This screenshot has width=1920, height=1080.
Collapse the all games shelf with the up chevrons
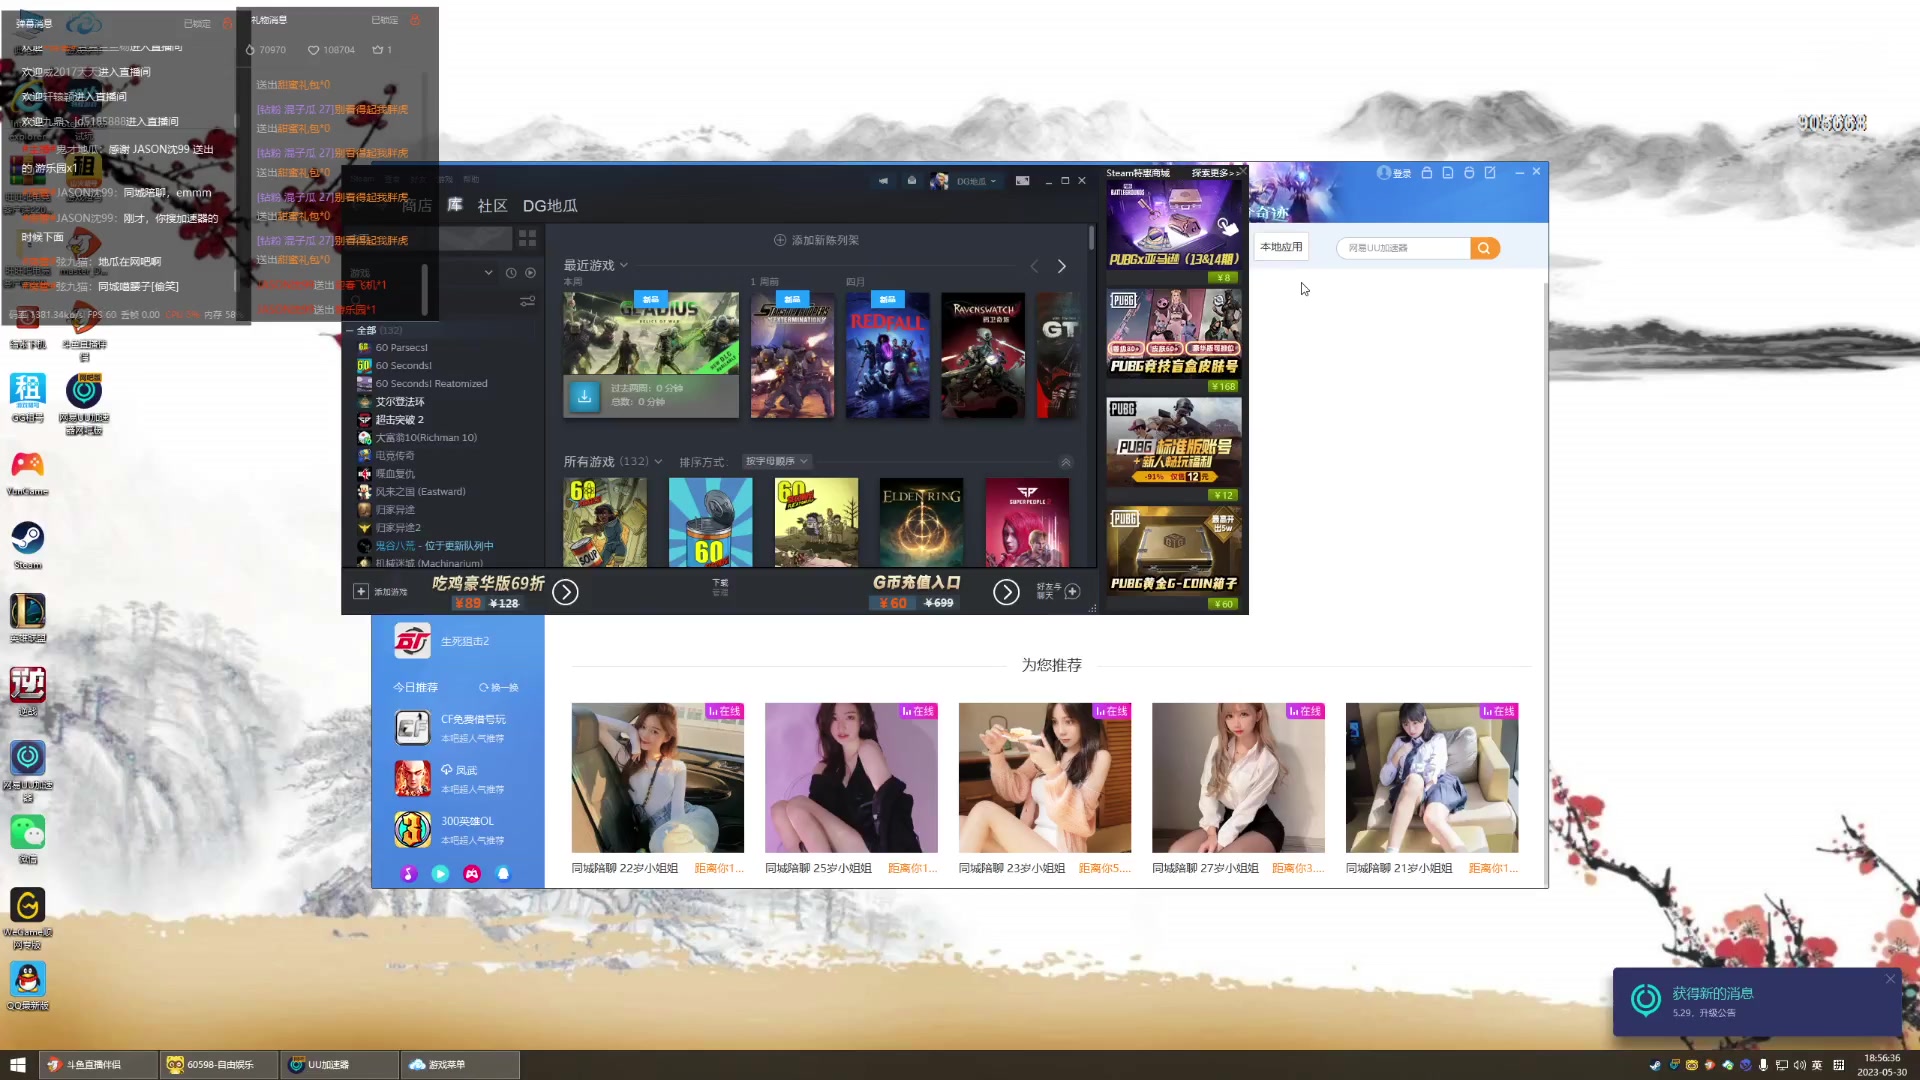pos(1066,462)
